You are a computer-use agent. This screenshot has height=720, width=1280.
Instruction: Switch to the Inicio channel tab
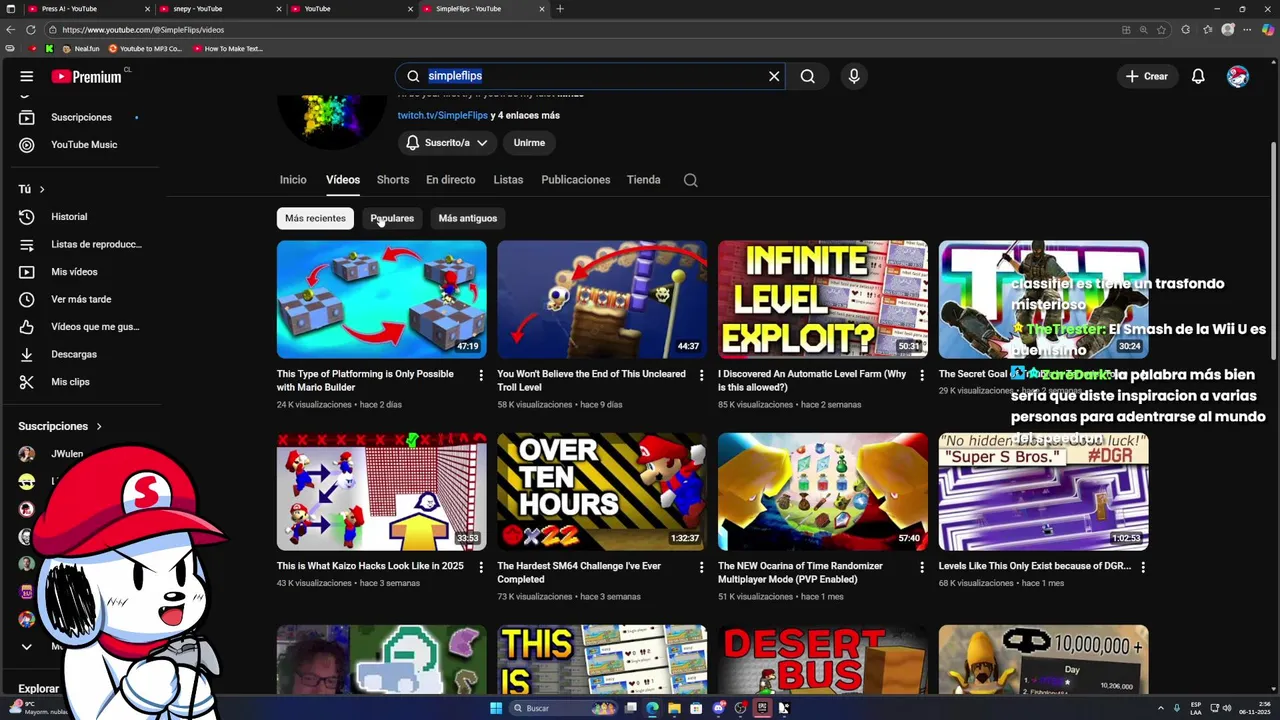click(293, 180)
